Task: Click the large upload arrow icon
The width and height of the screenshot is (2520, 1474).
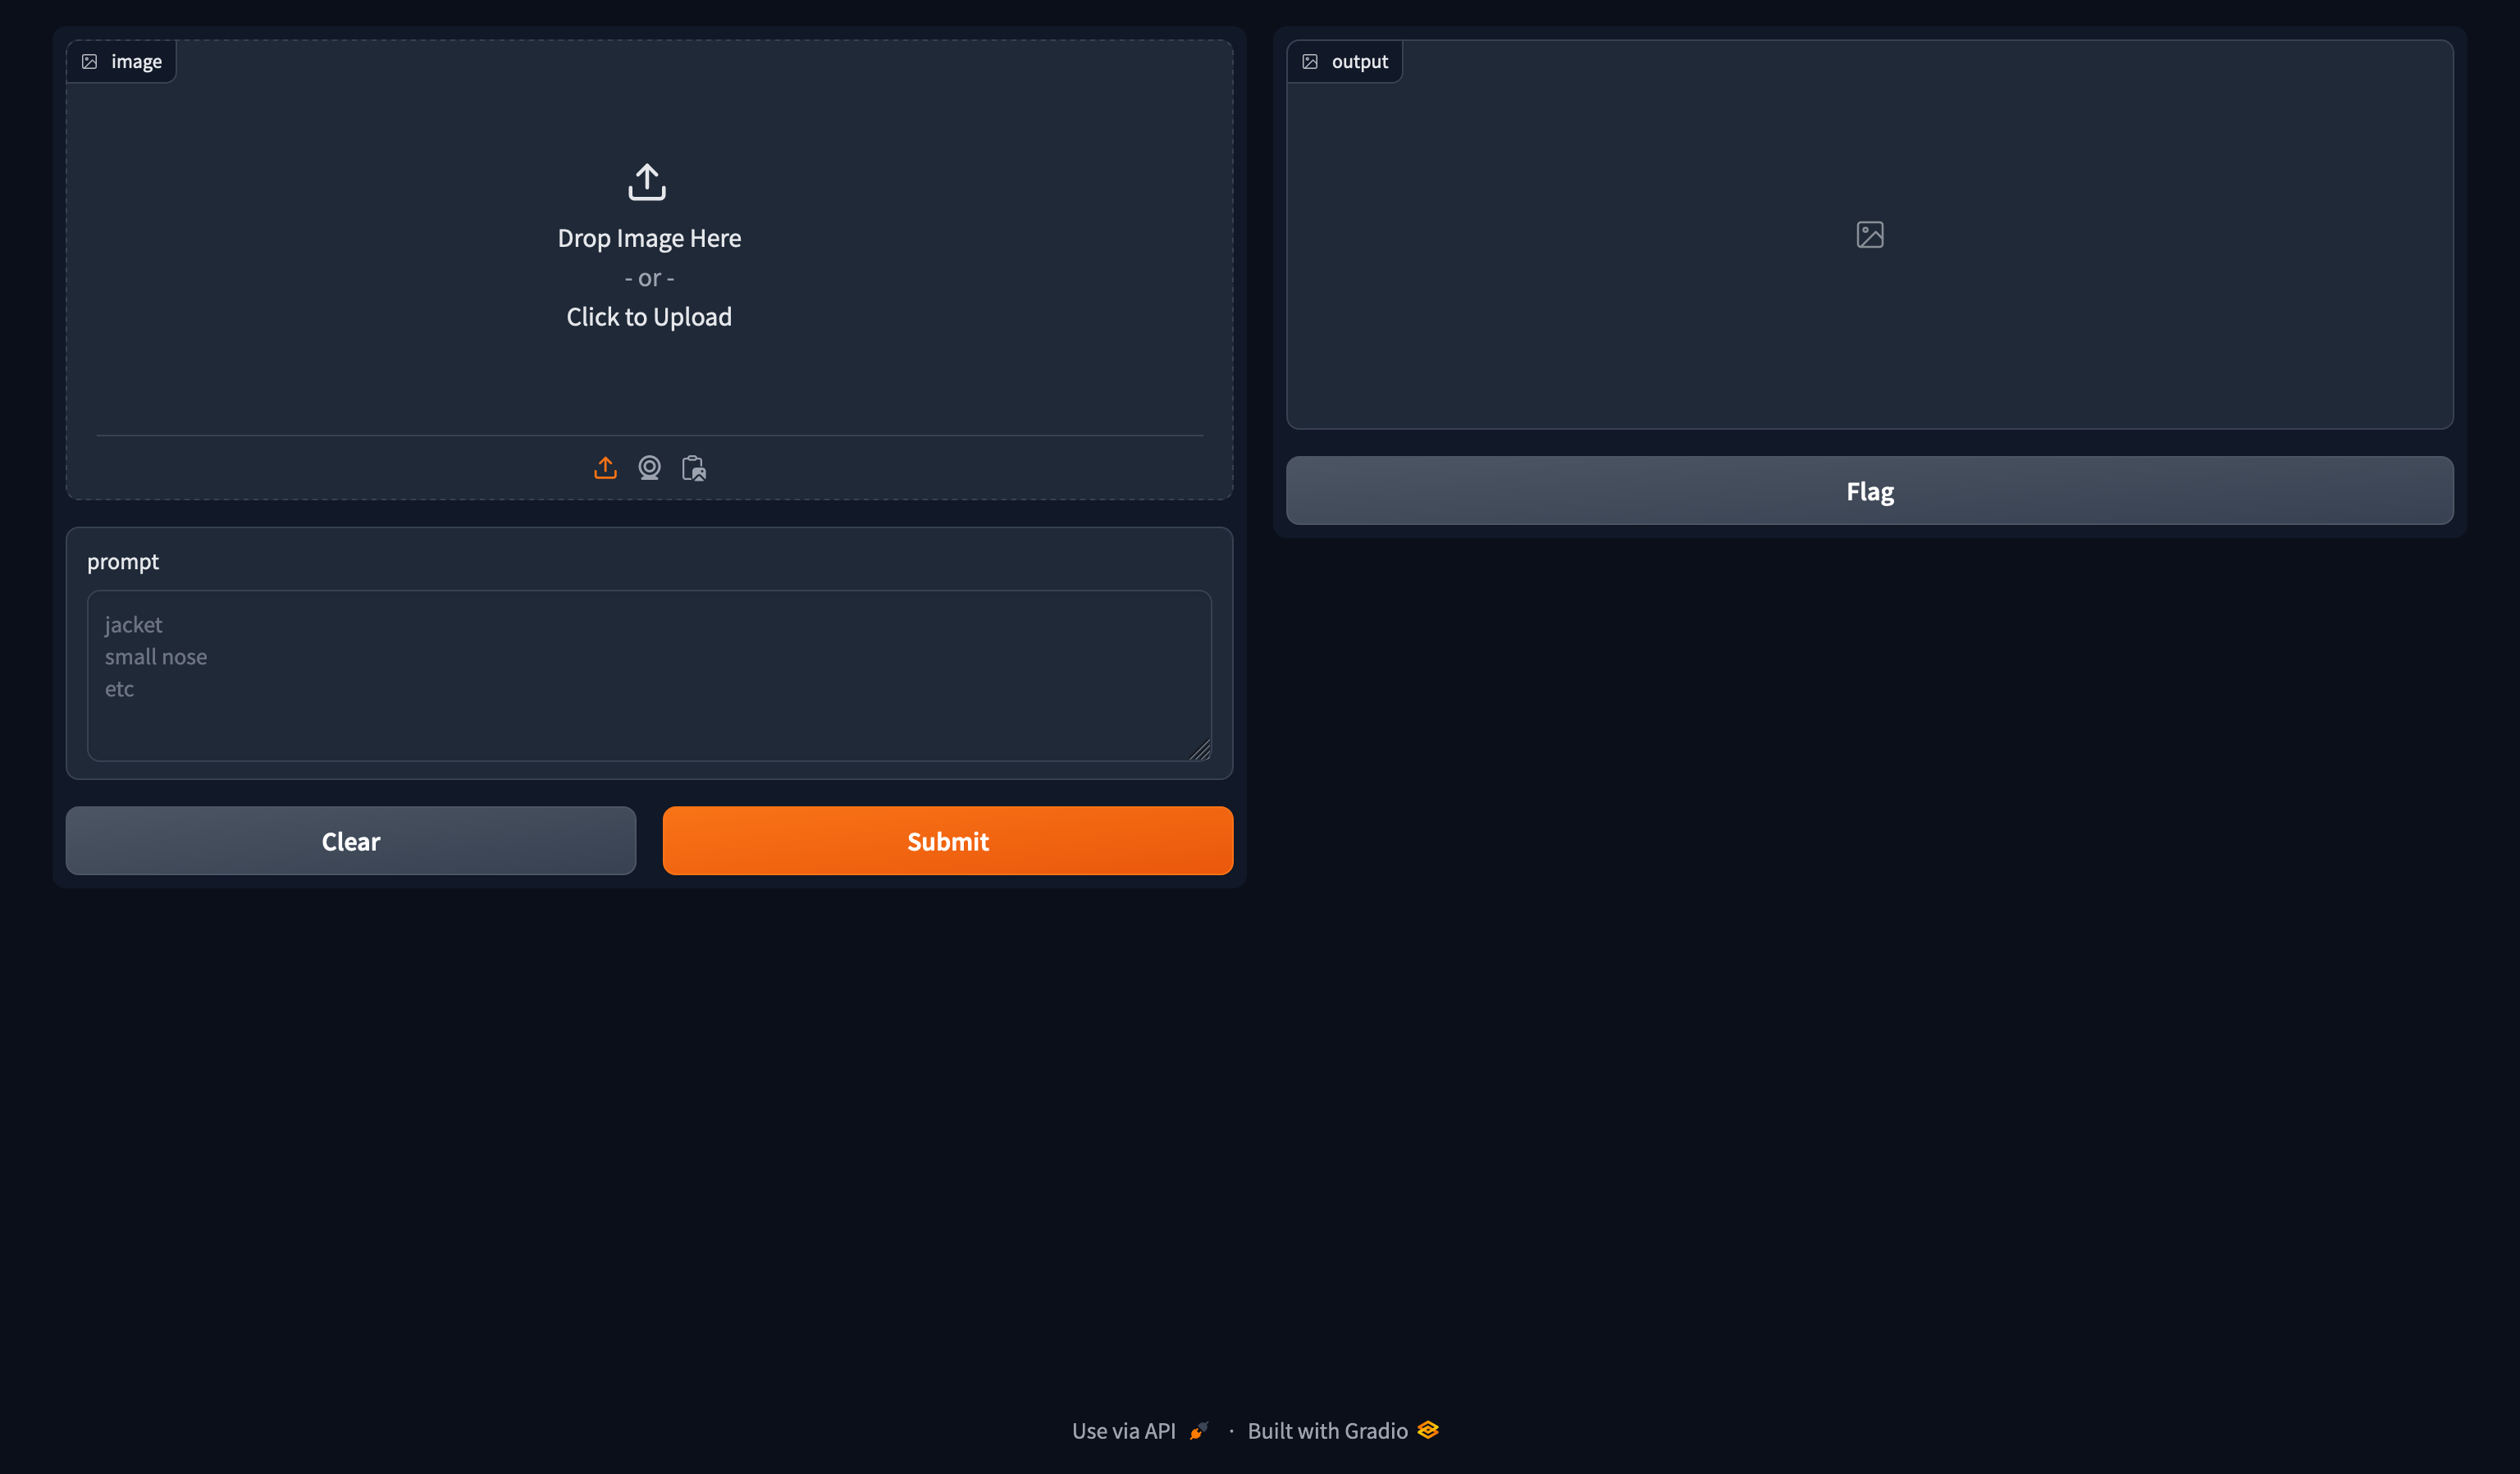Action: (x=647, y=182)
